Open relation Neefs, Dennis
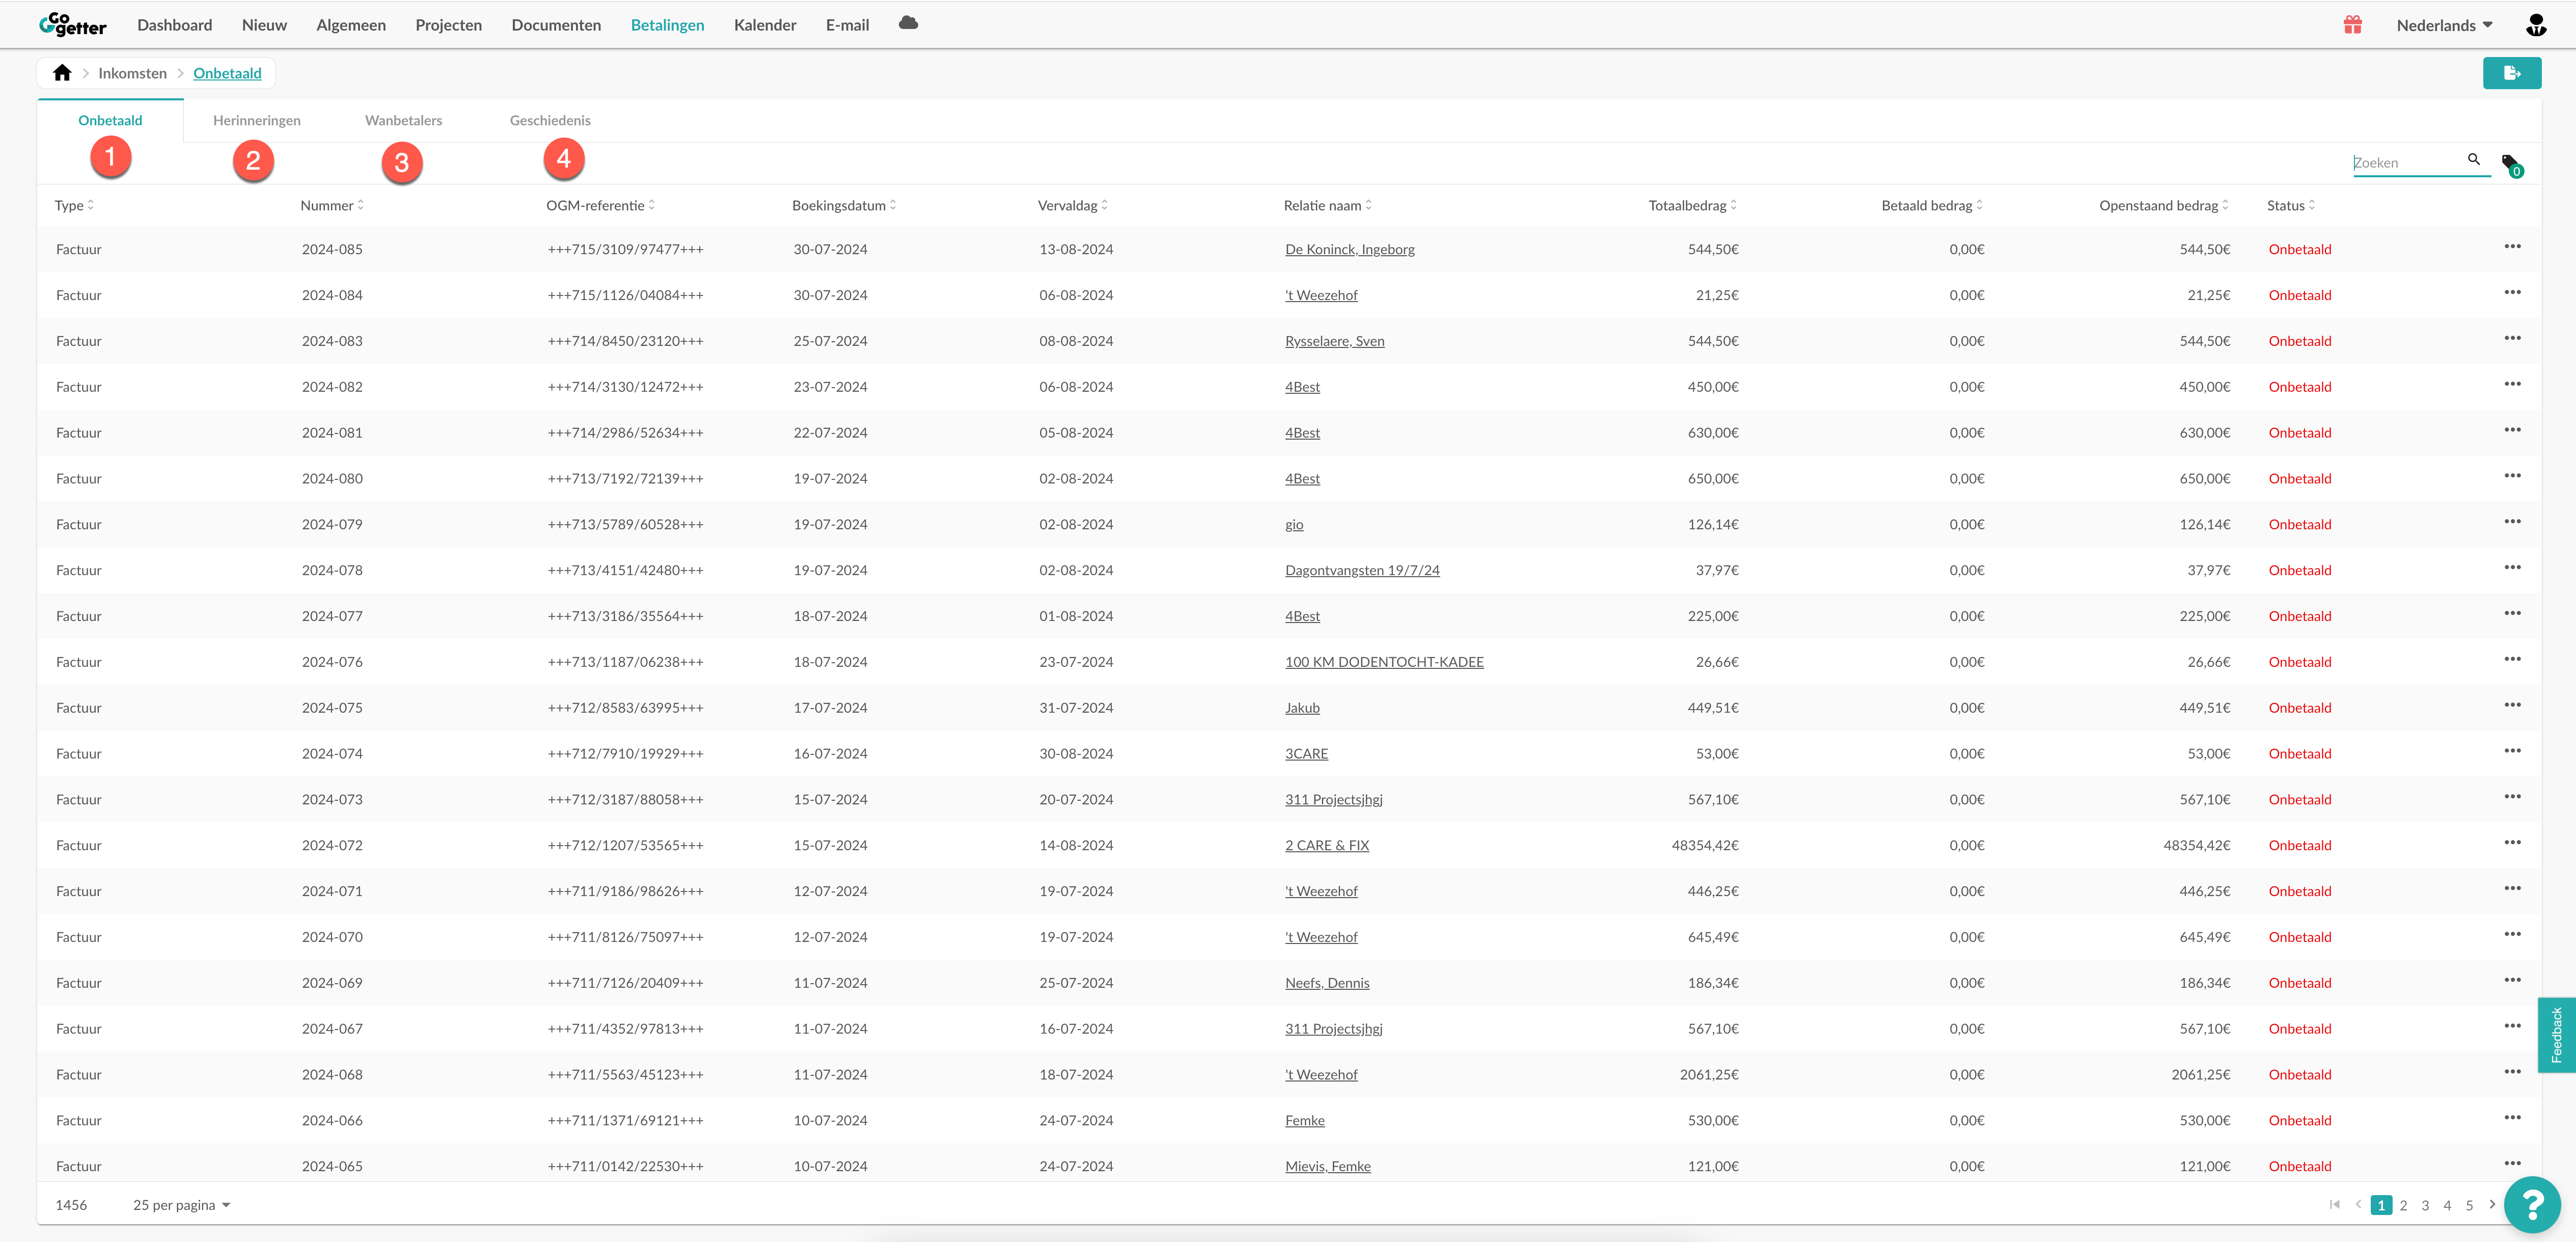The image size is (2576, 1242). pyautogui.click(x=1327, y=984)
